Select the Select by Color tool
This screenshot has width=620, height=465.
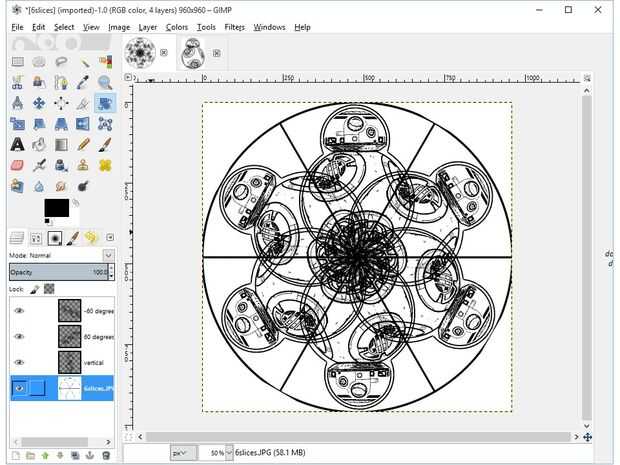click(105, 62)
